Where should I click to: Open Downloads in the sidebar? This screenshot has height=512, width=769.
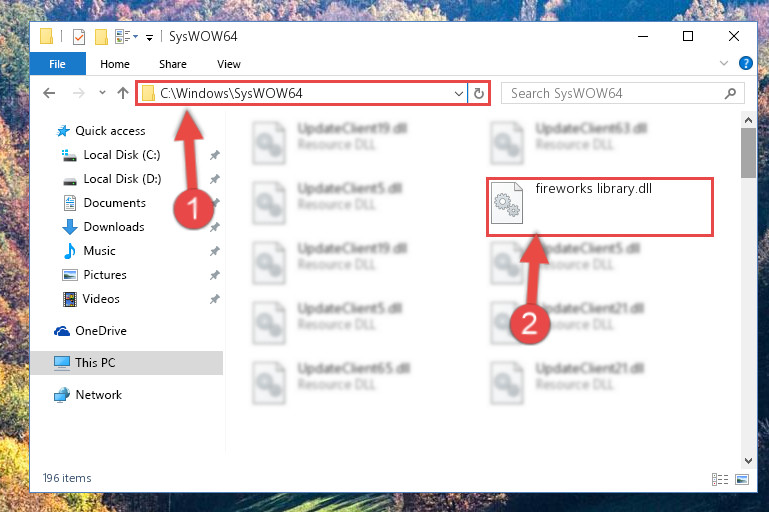click(x=114, y=227)
